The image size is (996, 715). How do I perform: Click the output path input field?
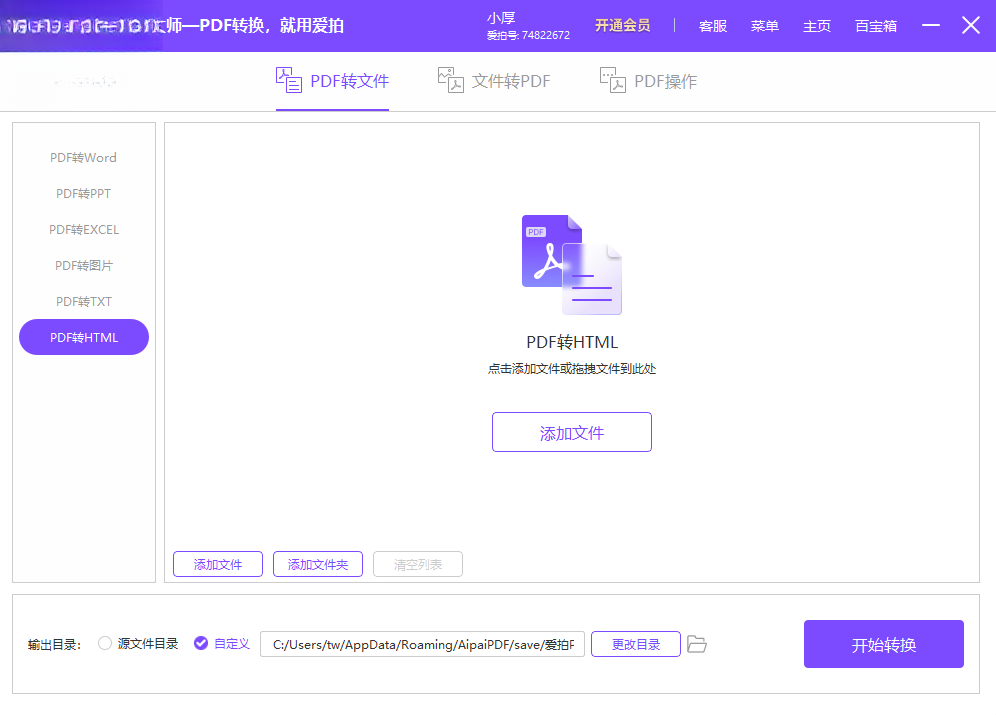[x=422, y=644]
